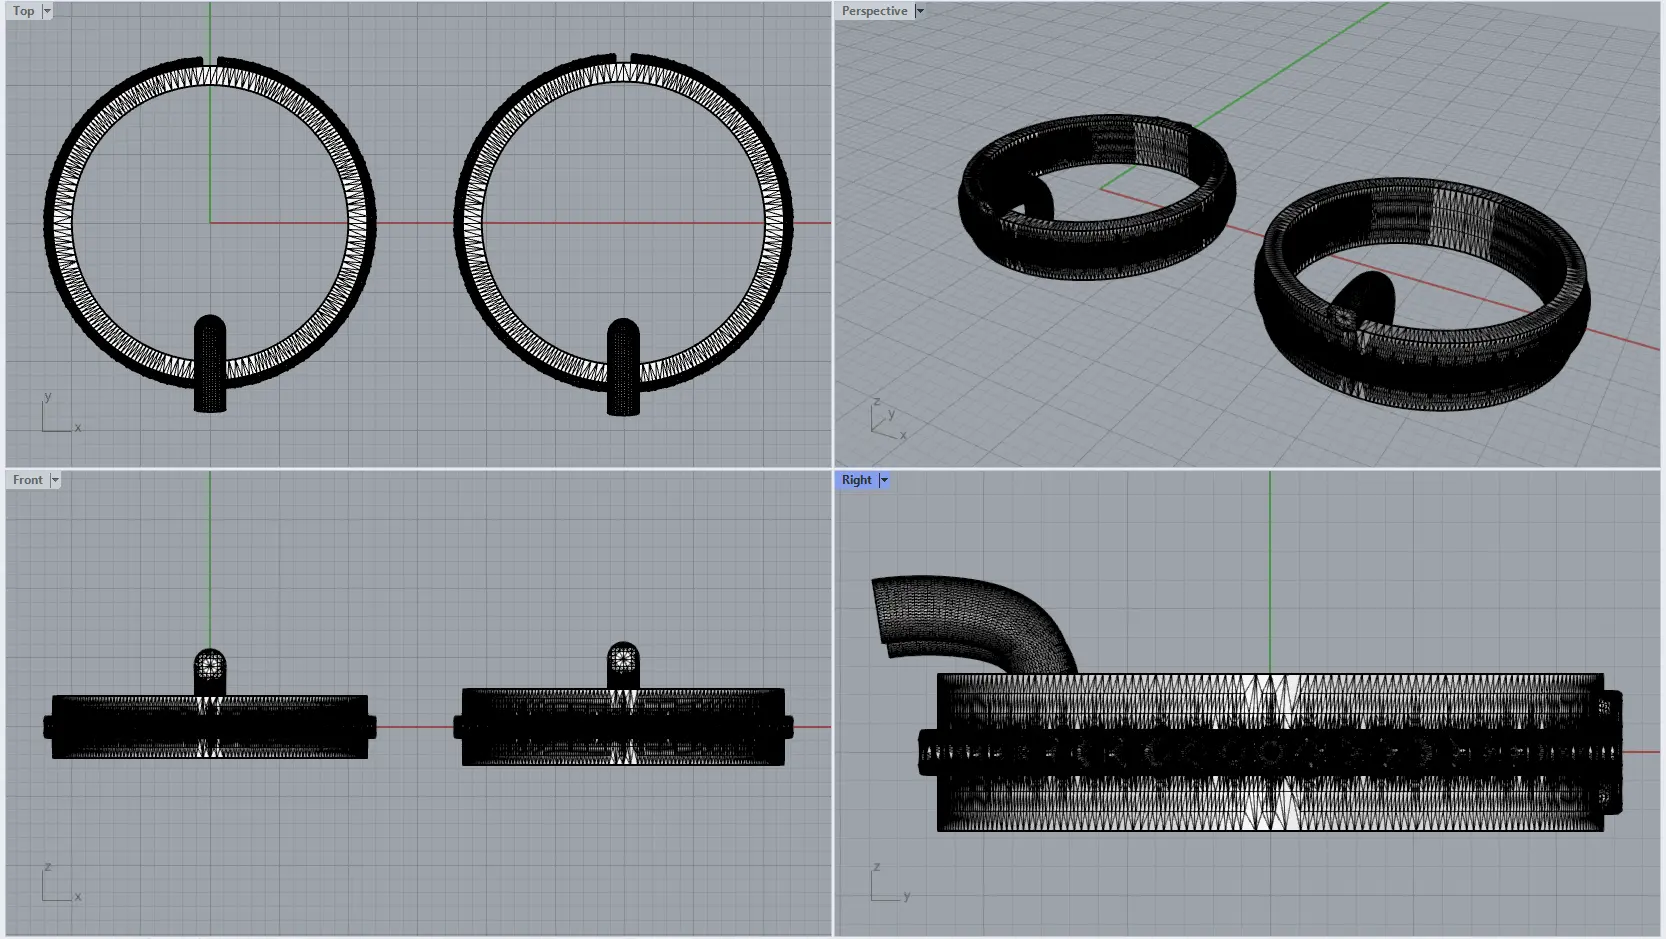Image resolution: width=1666 pixels, height=939 pixels.
Task: Click the highlighted Right viewport title
Action: coord(856,480)
